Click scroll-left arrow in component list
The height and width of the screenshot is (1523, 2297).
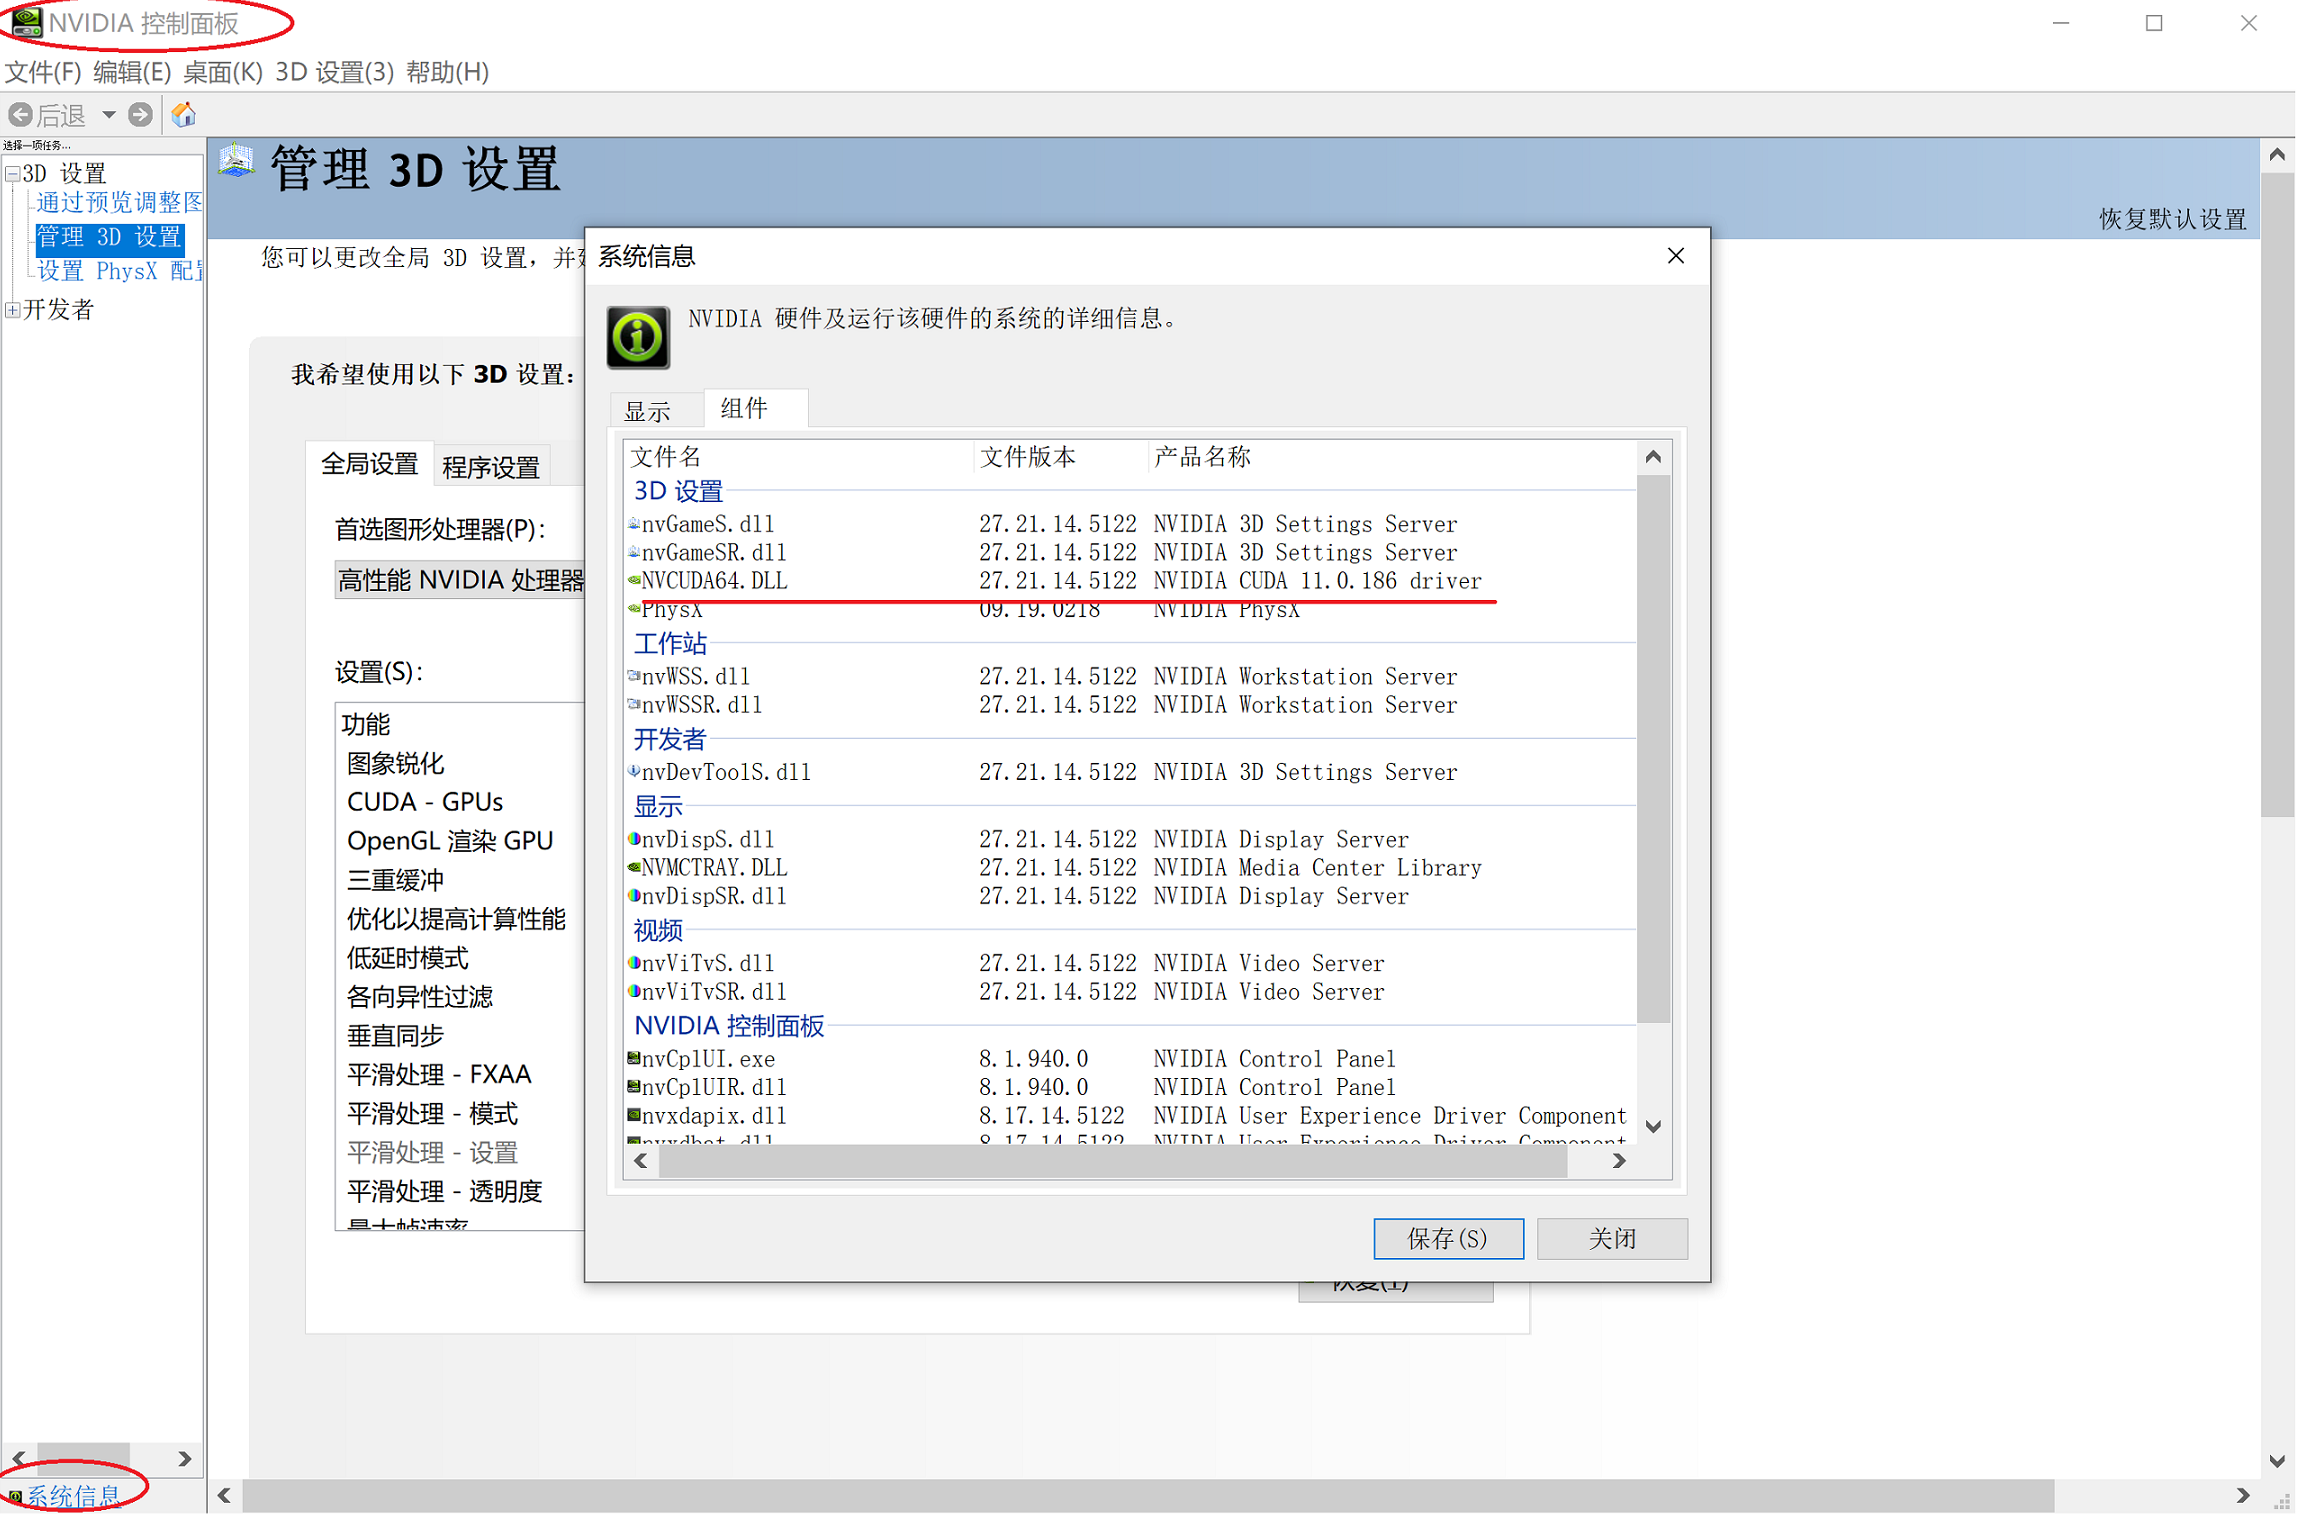pyautogui.click(x=641, y=1161)
